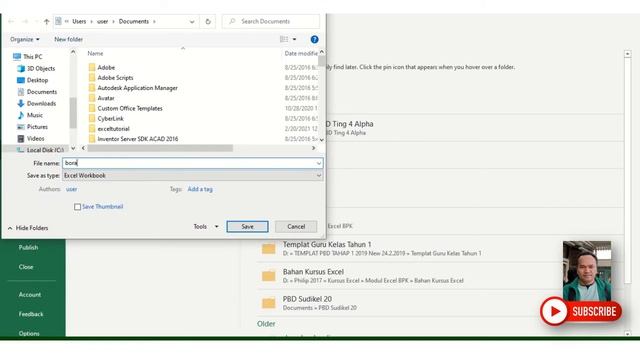Click navigation pane scrollbar down arrow
This screenshot has height=360, width=640.
73,148
